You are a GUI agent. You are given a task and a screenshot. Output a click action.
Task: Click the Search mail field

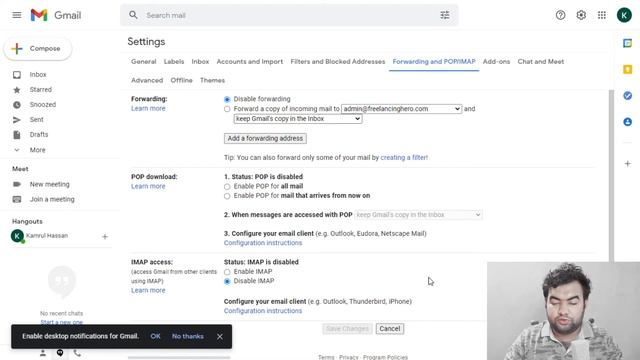tap(290, 15)
